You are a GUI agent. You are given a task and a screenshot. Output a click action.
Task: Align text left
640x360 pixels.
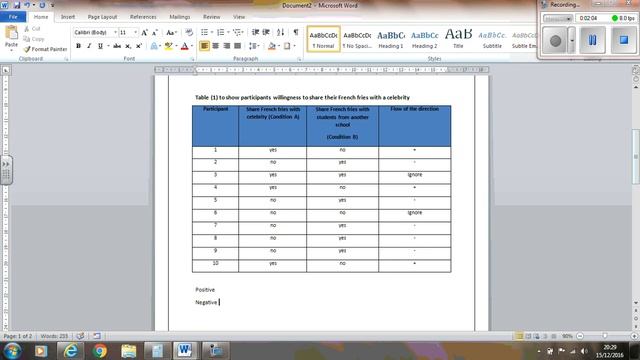point(204,46)
